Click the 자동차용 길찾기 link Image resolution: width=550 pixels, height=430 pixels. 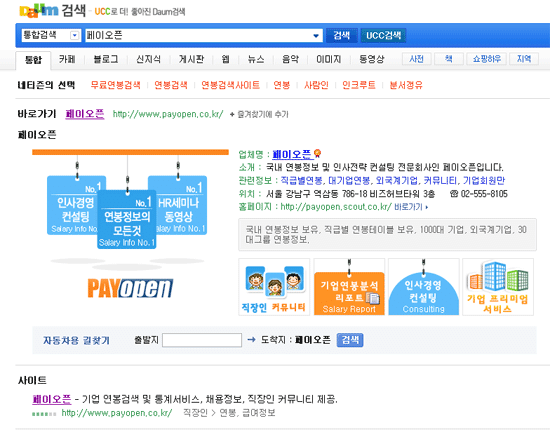(x=76, y=340)
